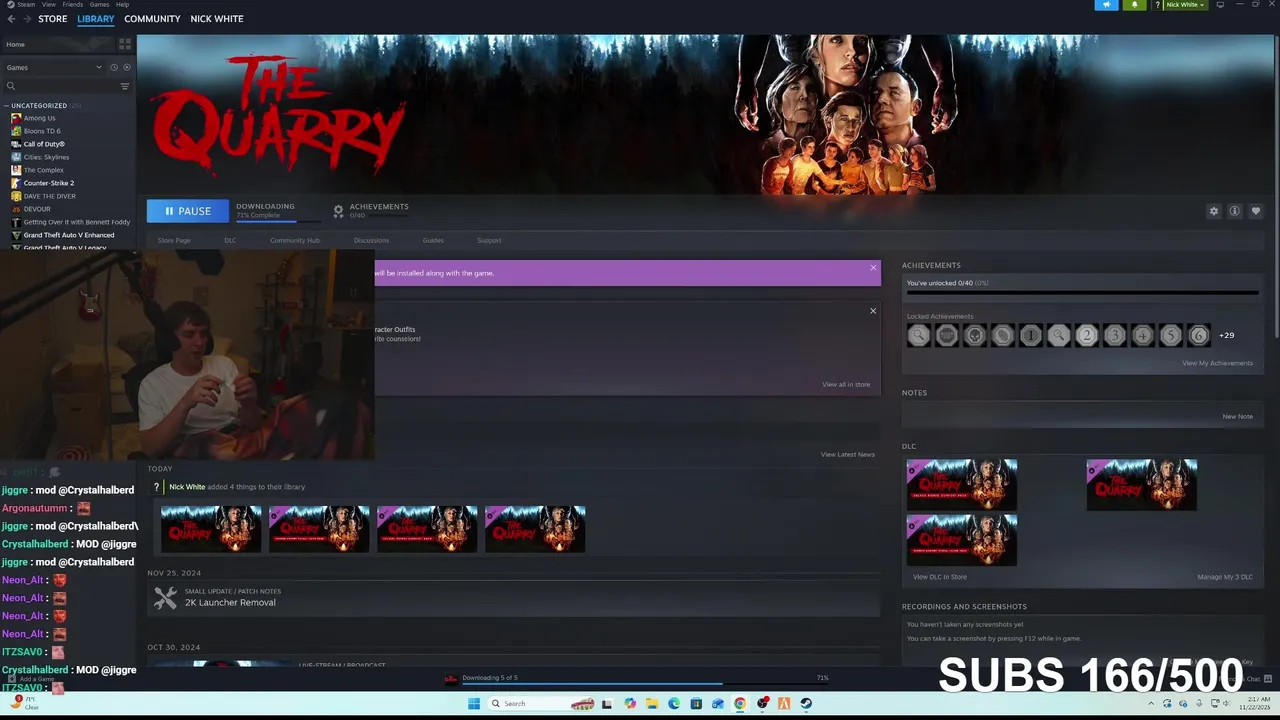Open Windows Start menu

click(x=473, y=703)
